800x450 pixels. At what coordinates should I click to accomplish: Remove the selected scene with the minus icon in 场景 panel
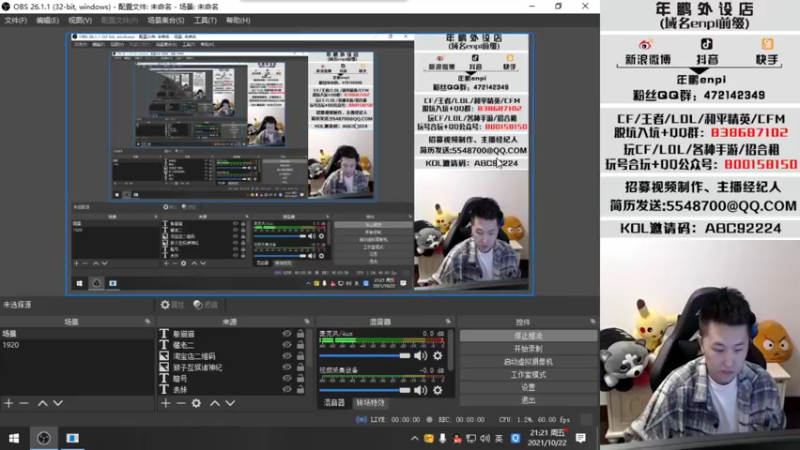click(24, 403)
